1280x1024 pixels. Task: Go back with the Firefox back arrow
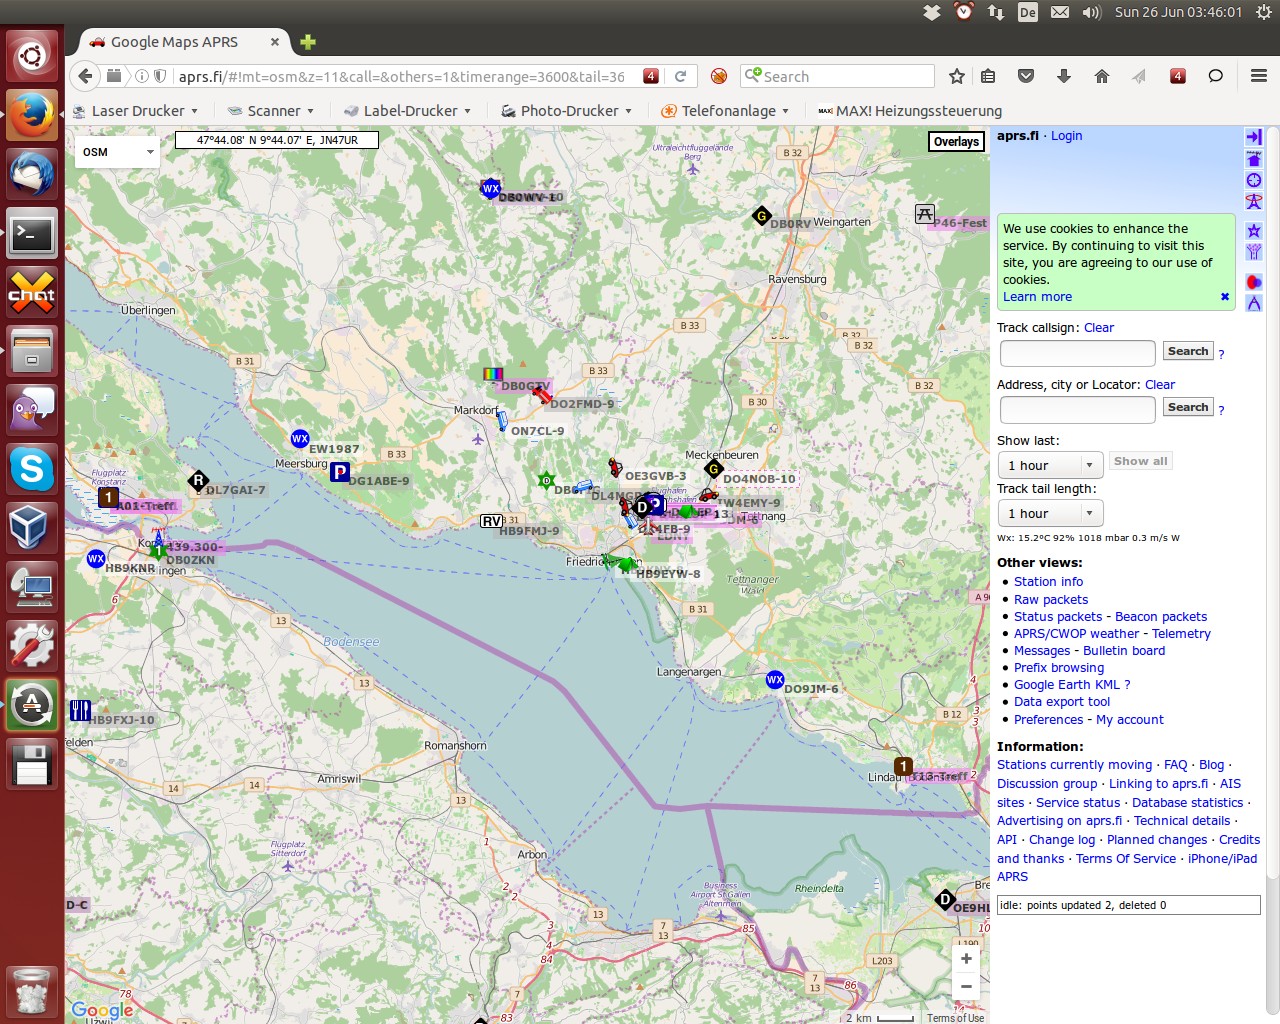85,76
